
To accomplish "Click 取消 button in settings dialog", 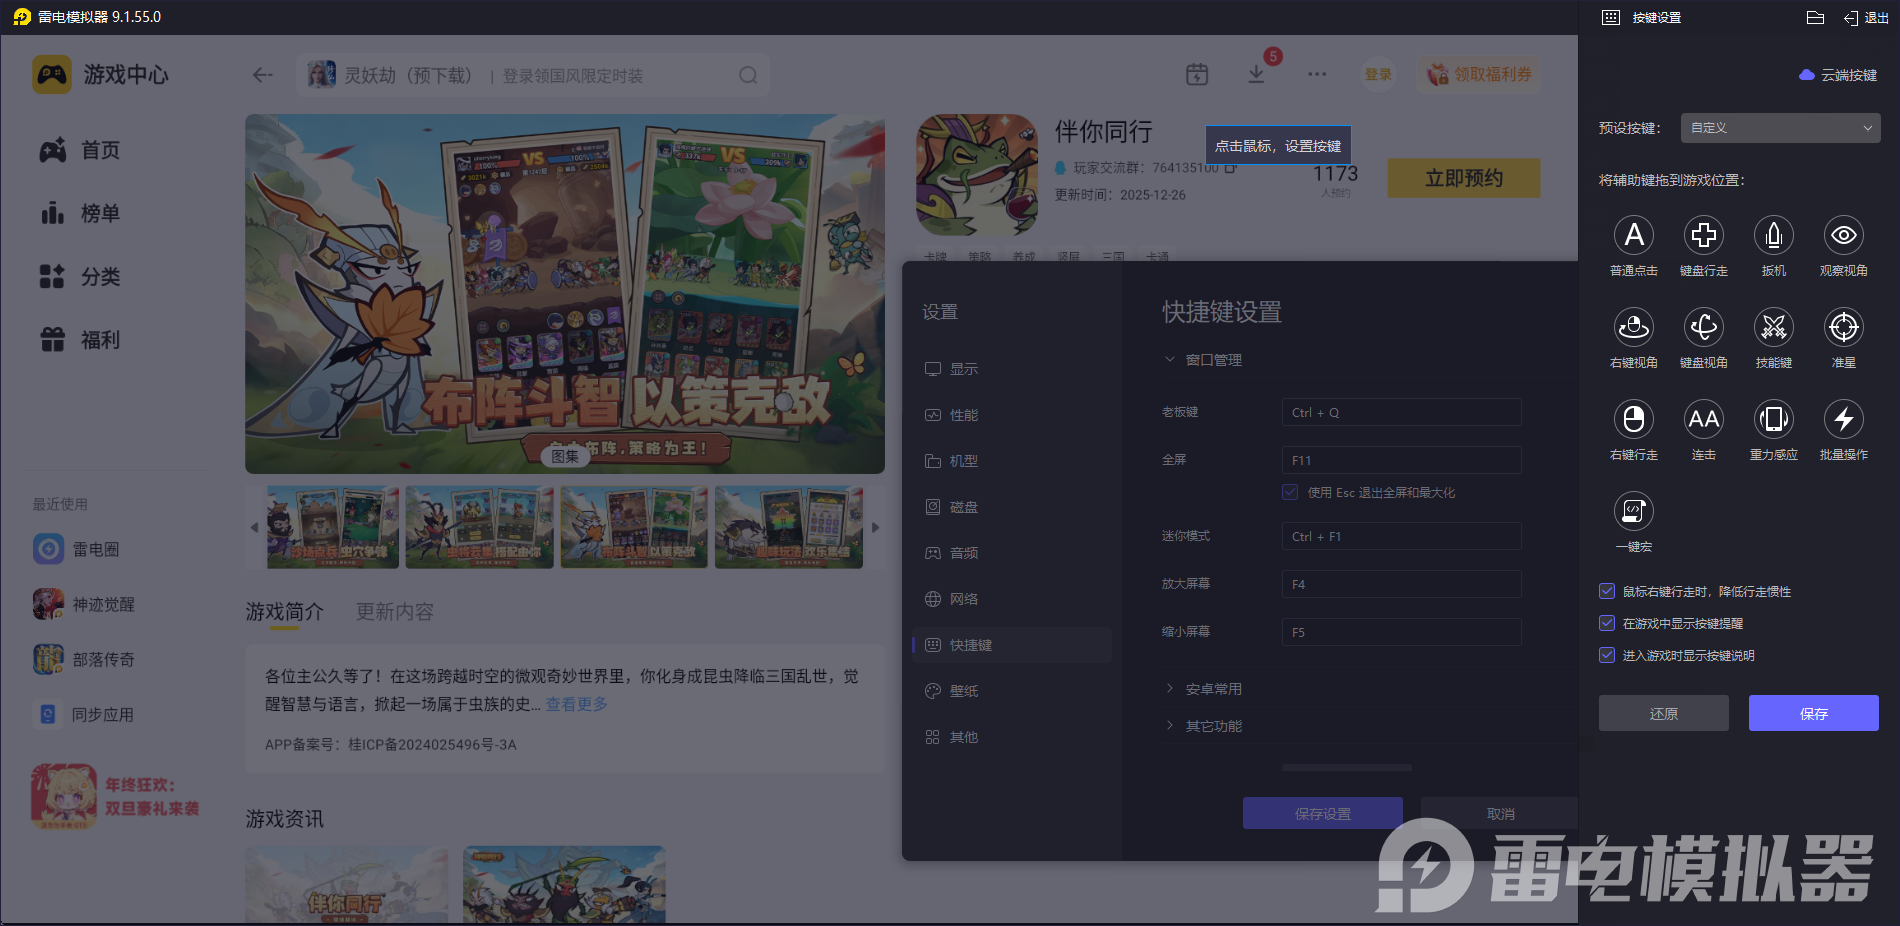I will tap(1500, 813).
